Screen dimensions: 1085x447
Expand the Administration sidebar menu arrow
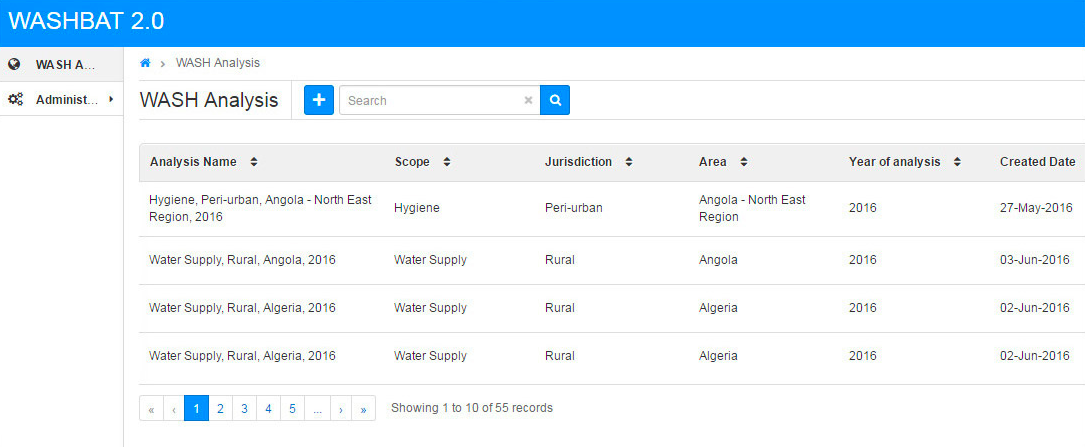111,99
